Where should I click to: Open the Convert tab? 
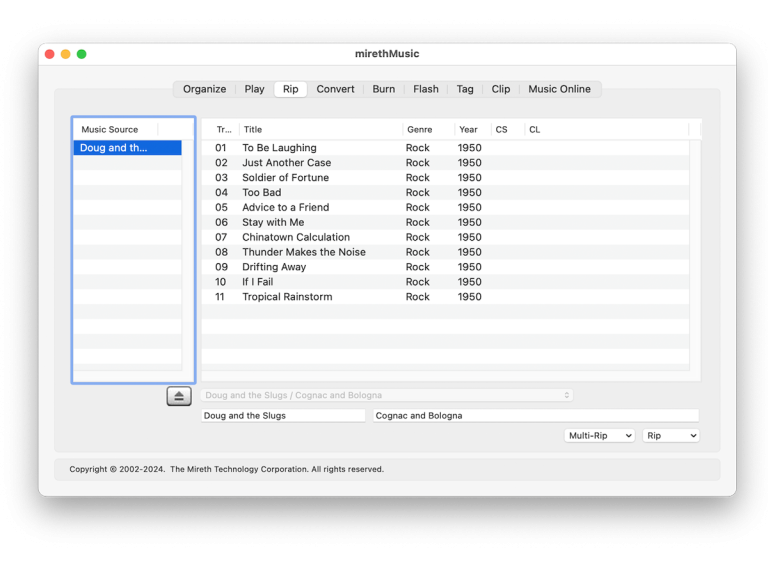point(335,89)
